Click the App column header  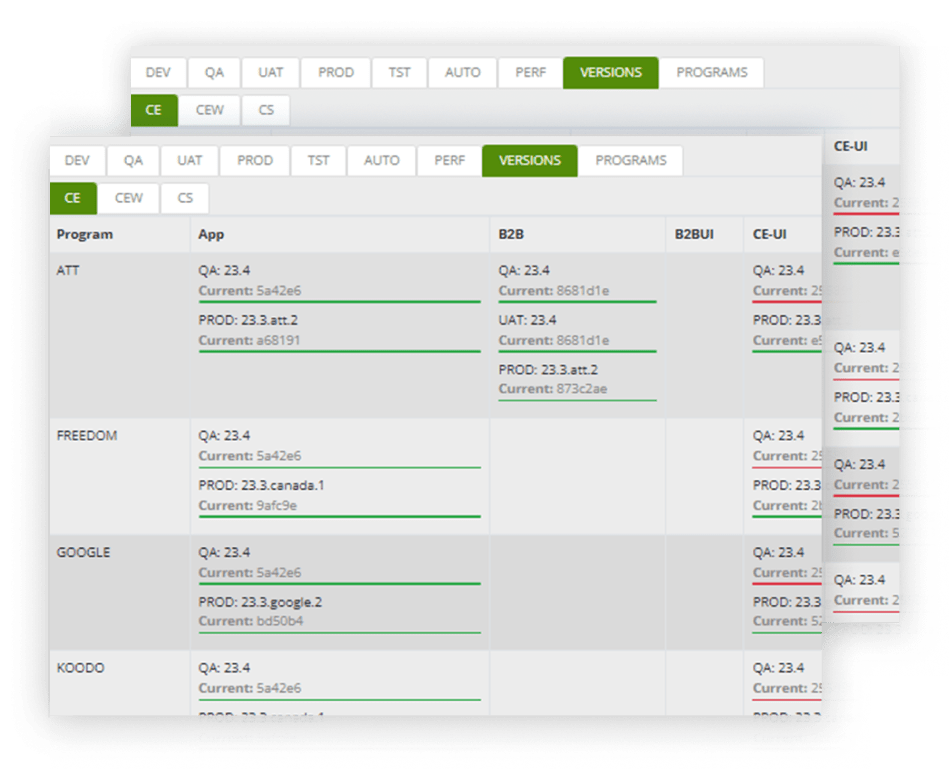pyautogui.click(x=211, y=234)
